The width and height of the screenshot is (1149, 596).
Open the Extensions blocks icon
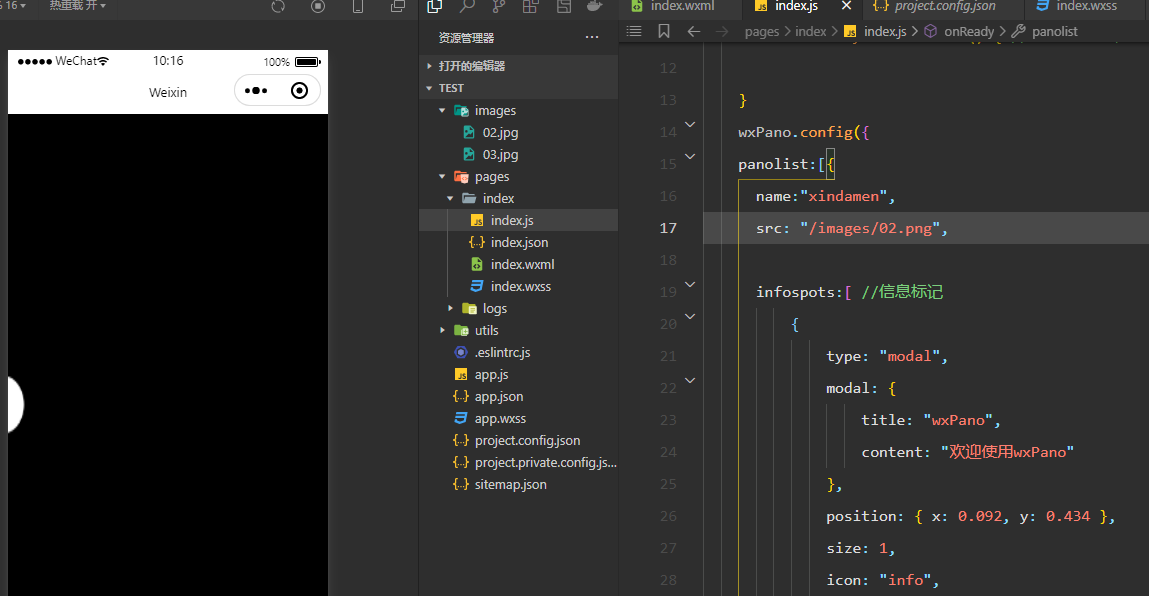tap(531, 7)
